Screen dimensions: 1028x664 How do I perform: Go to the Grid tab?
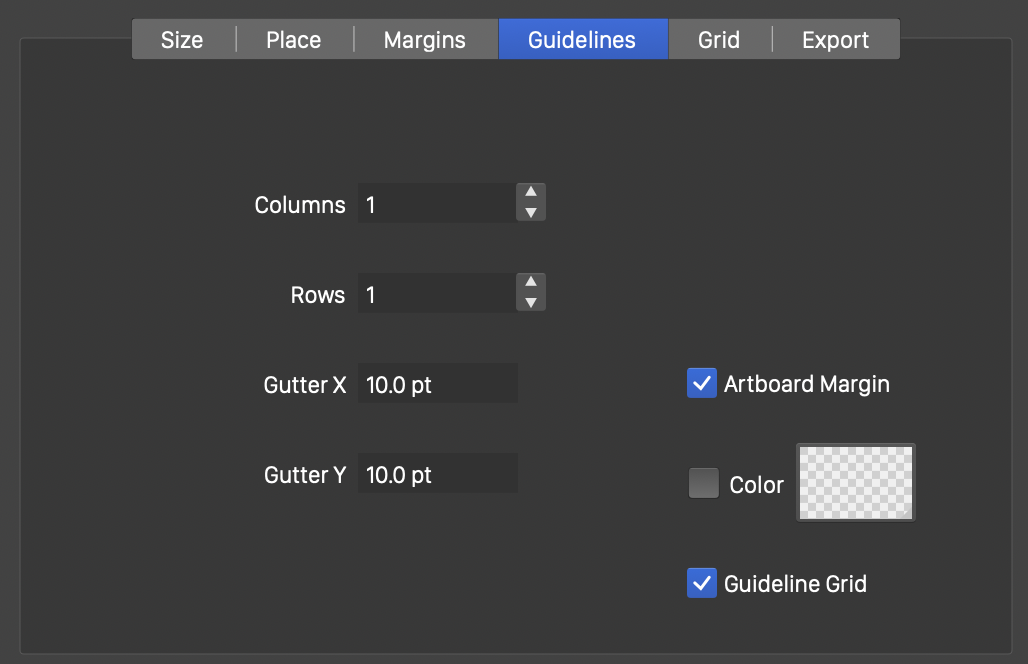719,40
